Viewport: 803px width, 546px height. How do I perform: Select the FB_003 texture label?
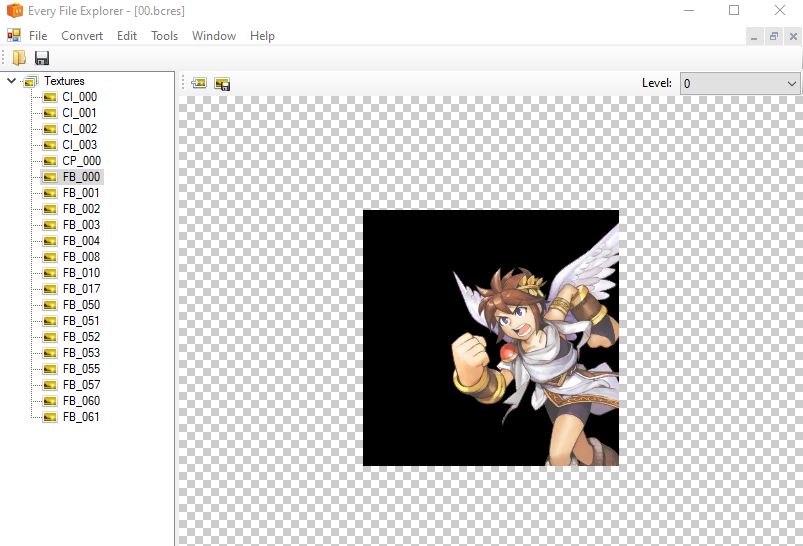point(81,225)
